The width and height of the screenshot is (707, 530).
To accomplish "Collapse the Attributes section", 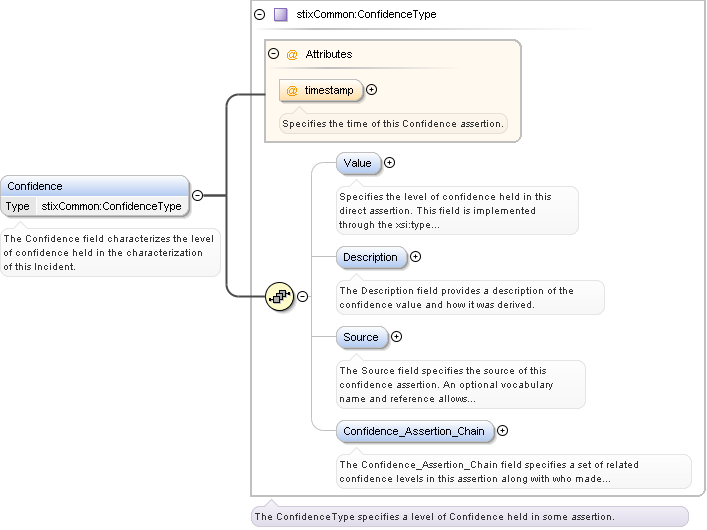I will 273,54.
